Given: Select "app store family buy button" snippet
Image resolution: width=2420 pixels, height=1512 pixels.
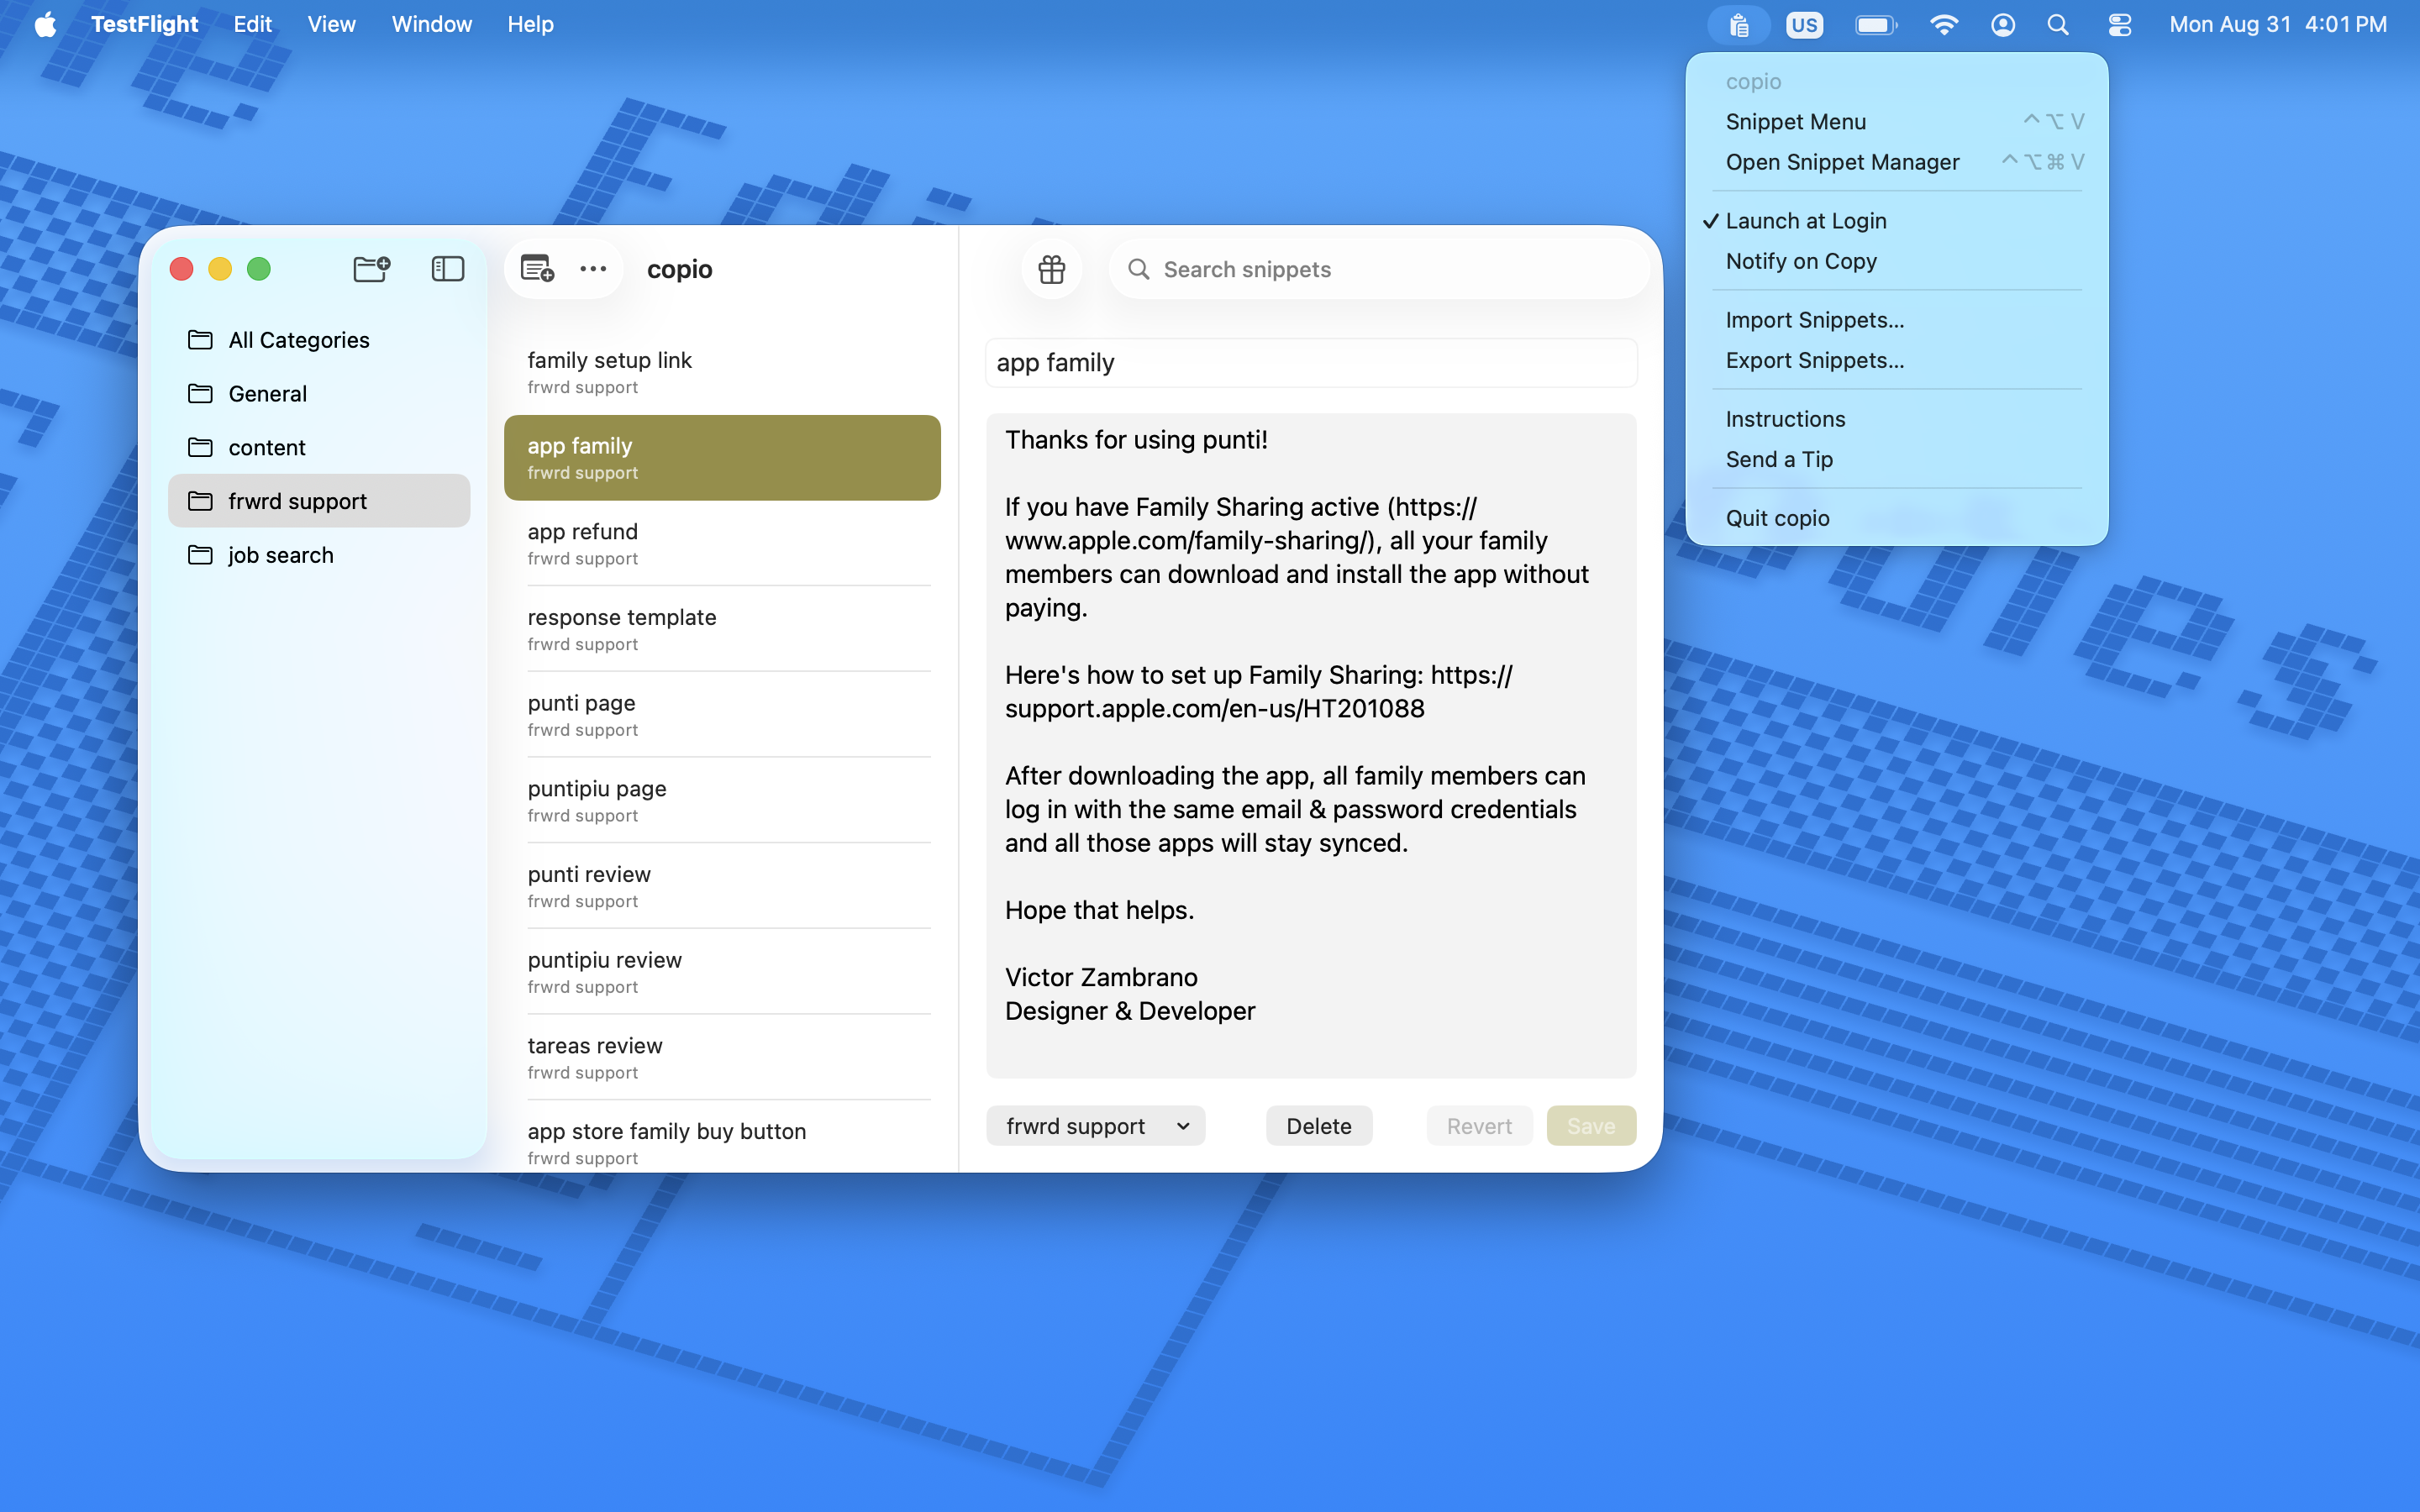Looking at the screenshot, I should point(722,1137).
